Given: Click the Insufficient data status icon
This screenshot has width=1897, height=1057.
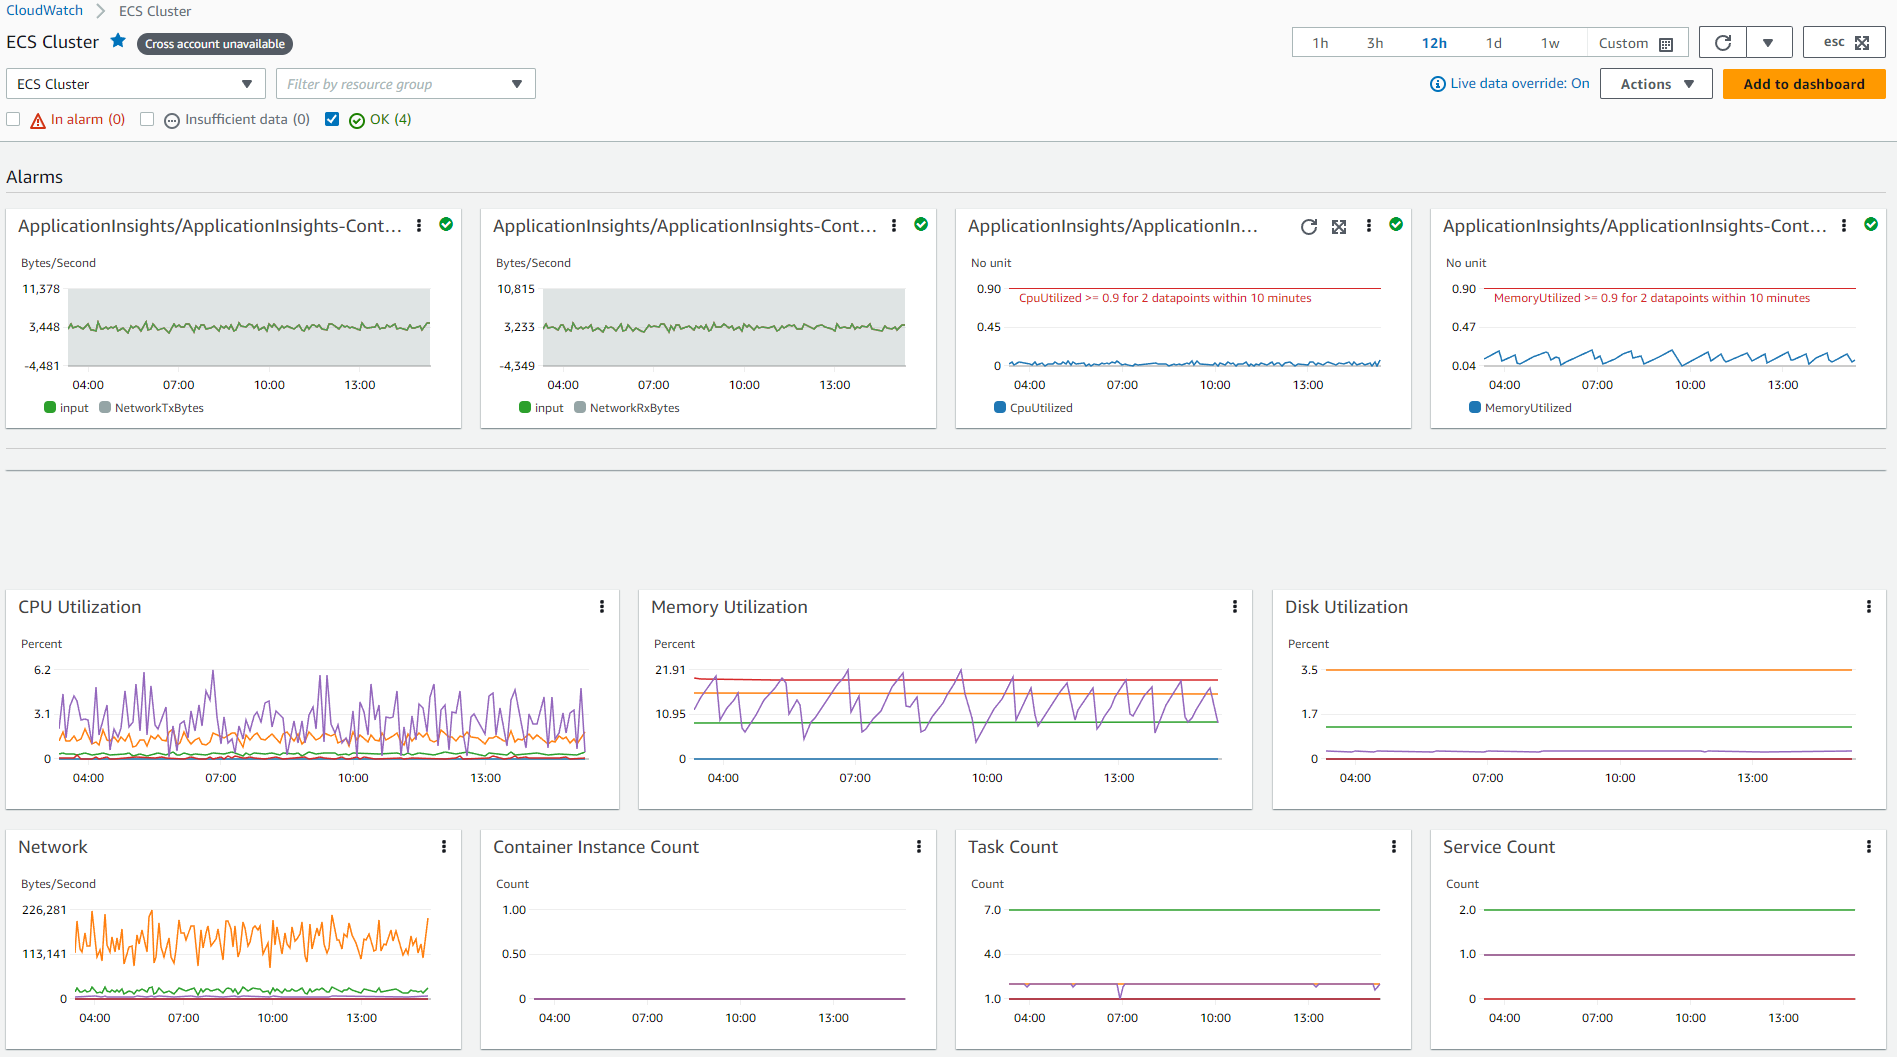Looking at the screenshot, I should click(x=172, y=120).
